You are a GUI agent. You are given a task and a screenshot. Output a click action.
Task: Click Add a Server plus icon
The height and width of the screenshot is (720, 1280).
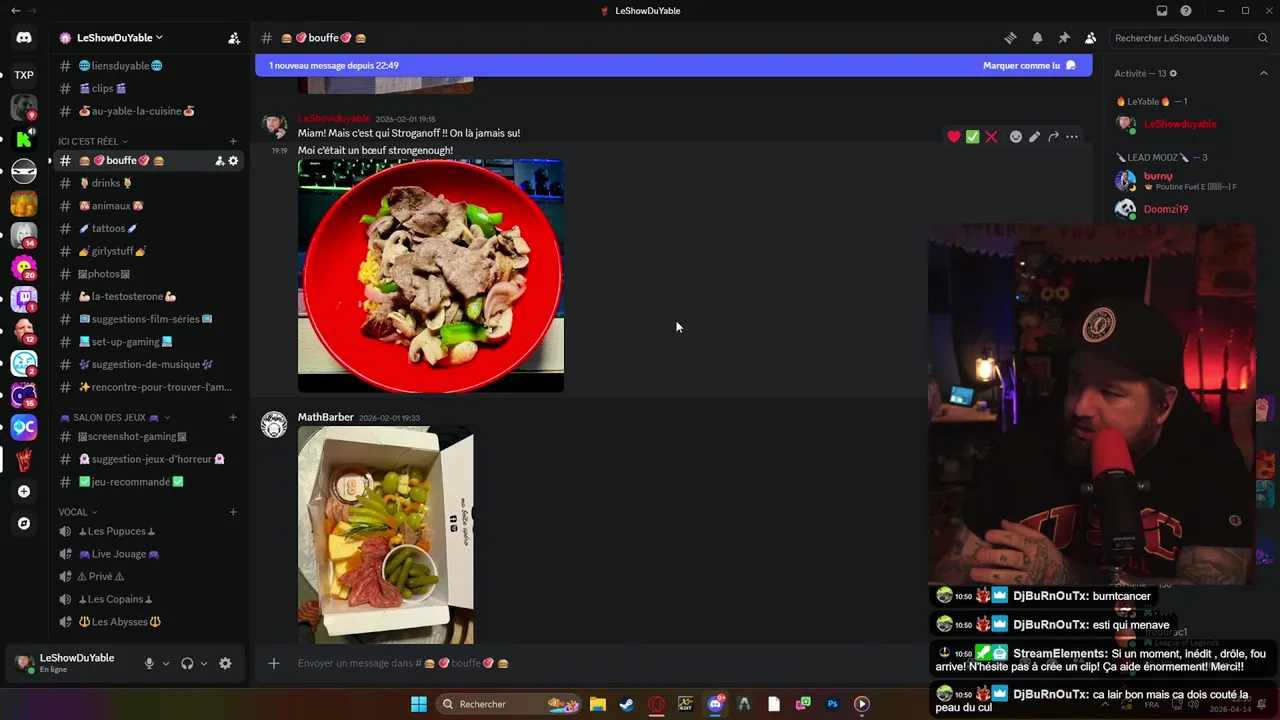(24, 491)
